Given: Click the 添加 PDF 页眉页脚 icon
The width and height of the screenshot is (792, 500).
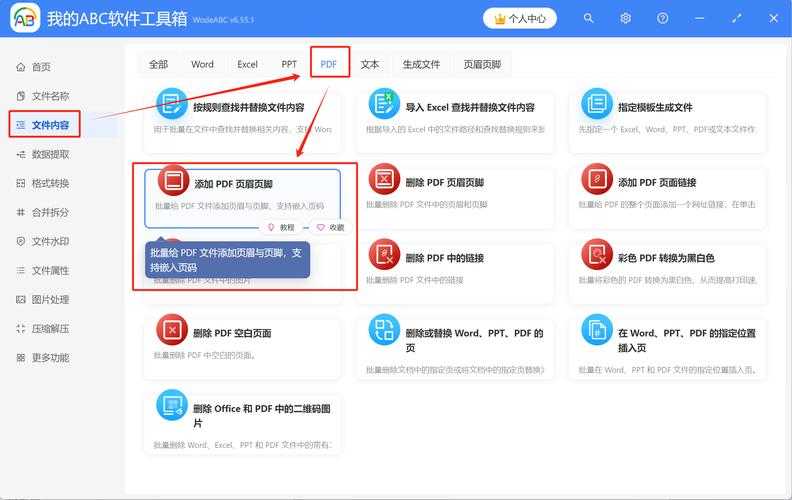Looking at the screenshot, I should click(173, 180).
